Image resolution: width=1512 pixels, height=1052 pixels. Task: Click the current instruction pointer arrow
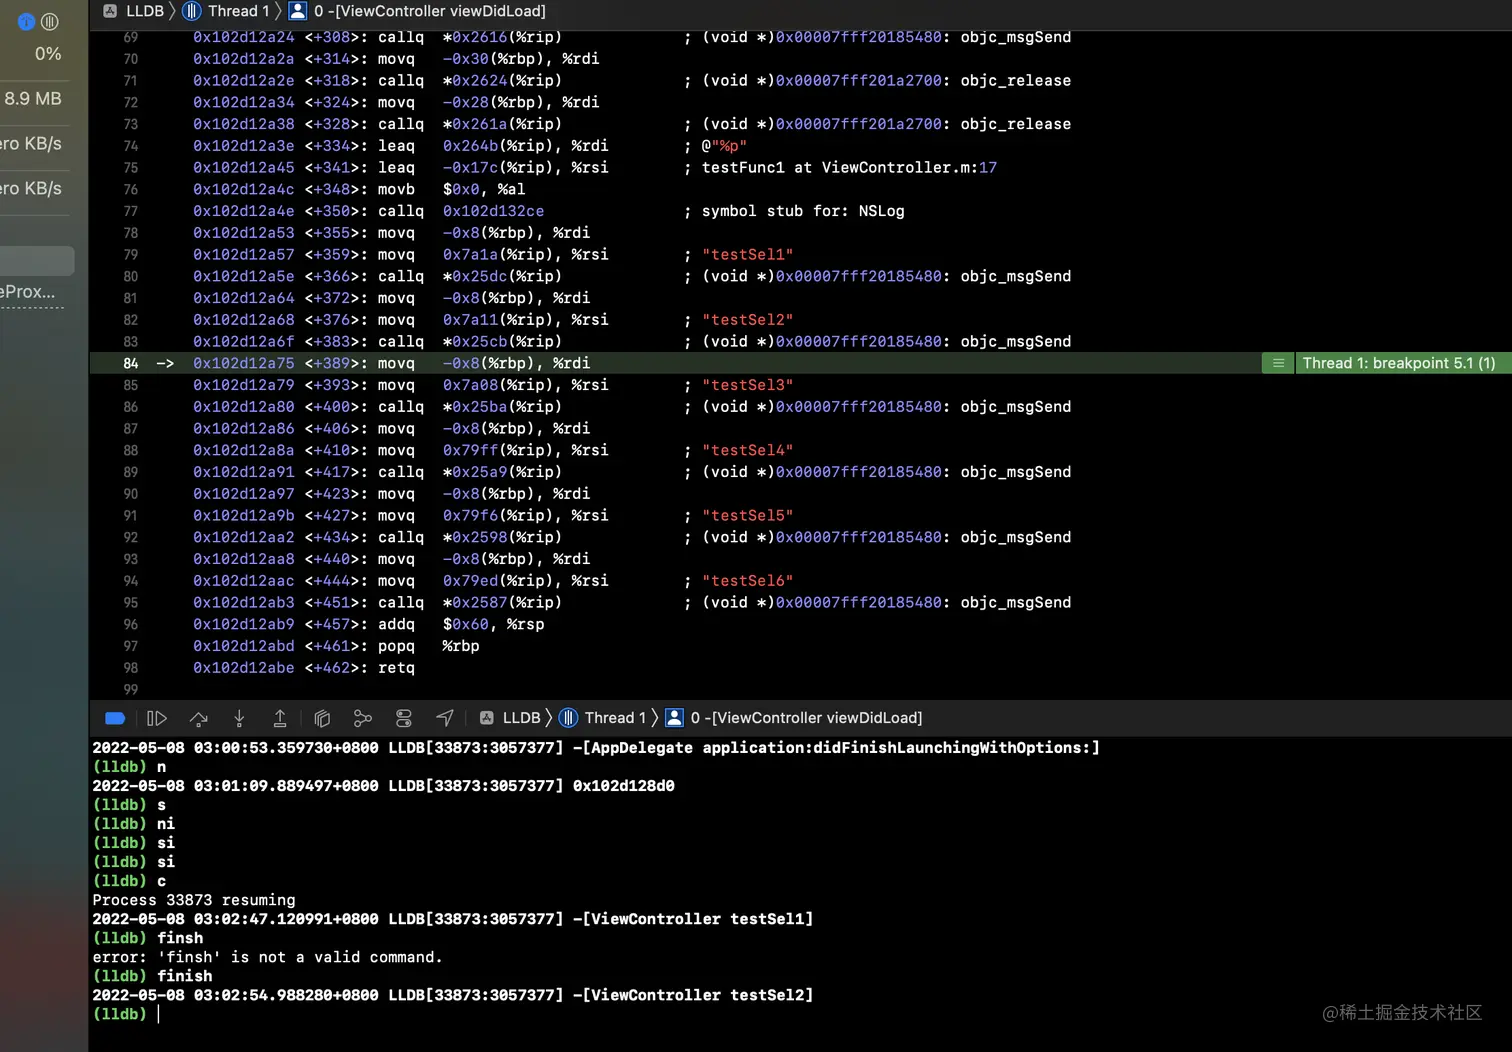tap(165, 363)
